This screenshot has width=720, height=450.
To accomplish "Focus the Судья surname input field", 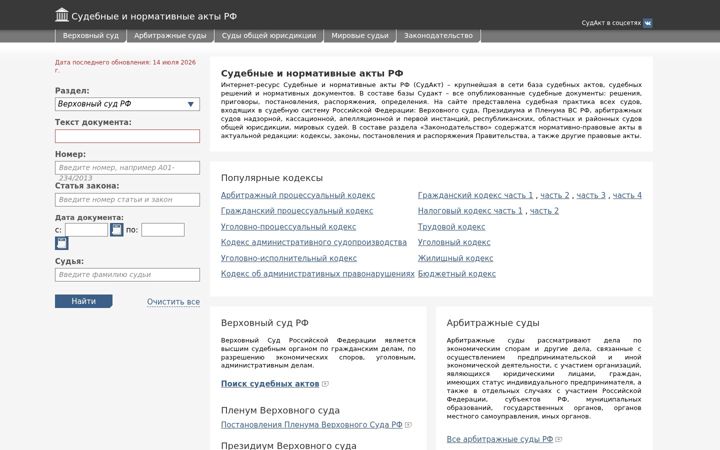I will pyautogui.click(x=127, y=275).
